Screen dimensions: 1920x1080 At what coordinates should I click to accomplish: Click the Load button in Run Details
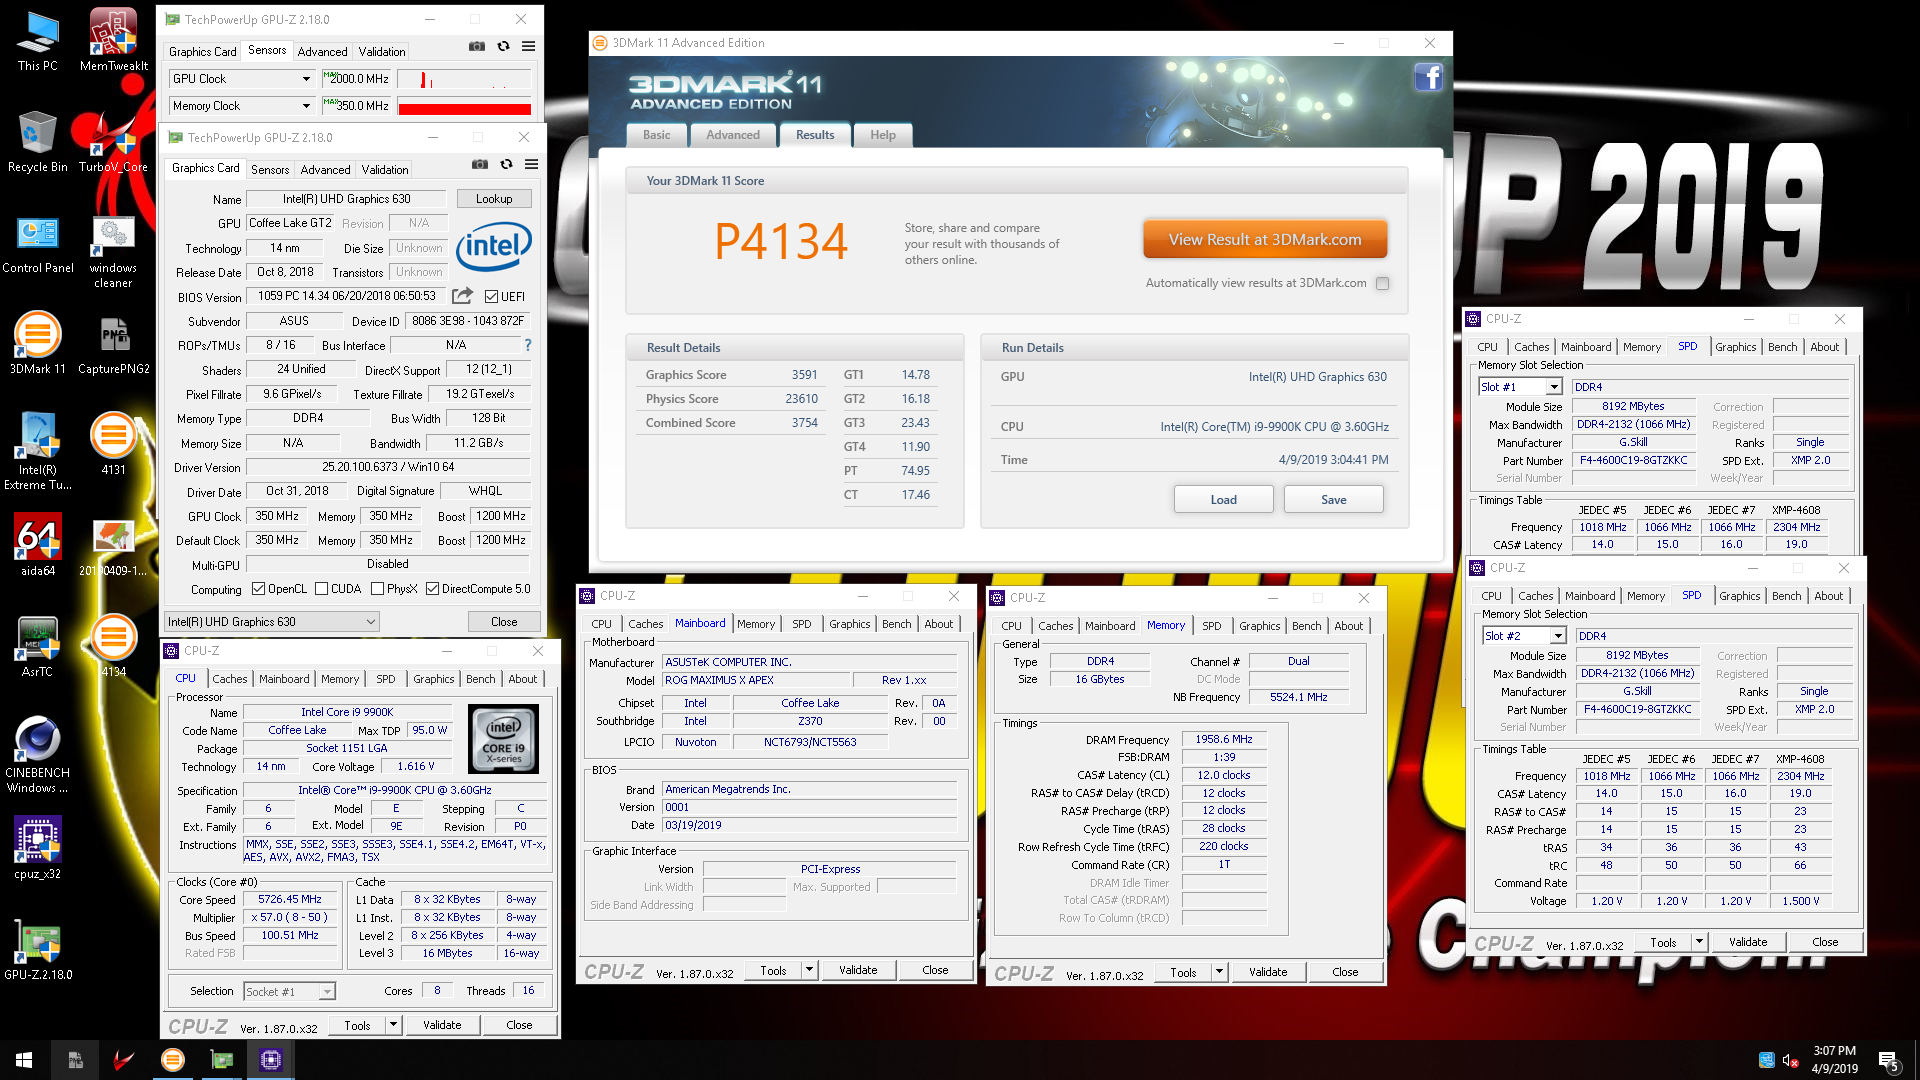[x=1224, y=500]
